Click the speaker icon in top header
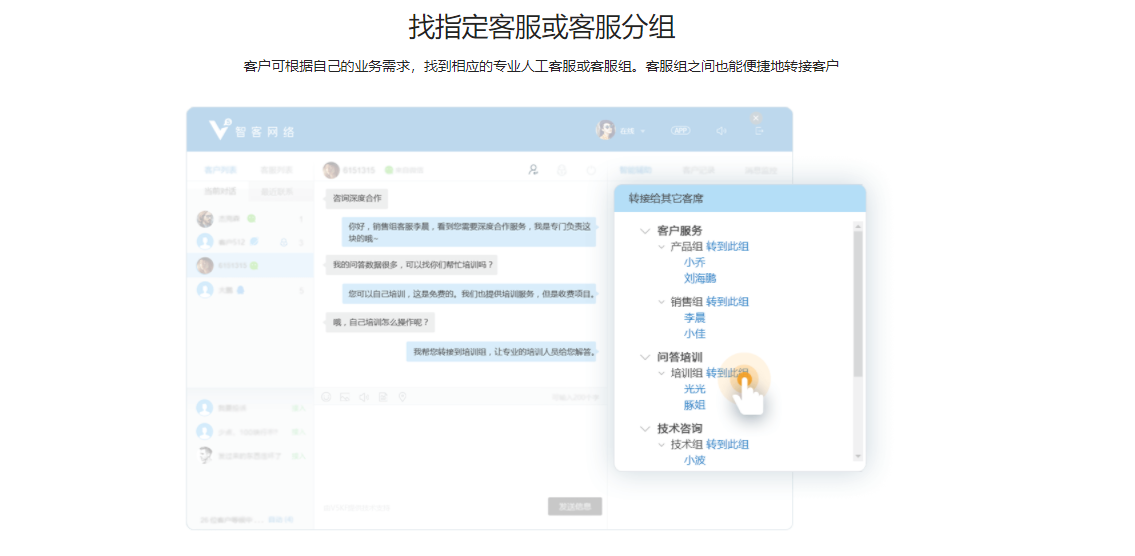The image size is (1135, 556). (722, 131)
